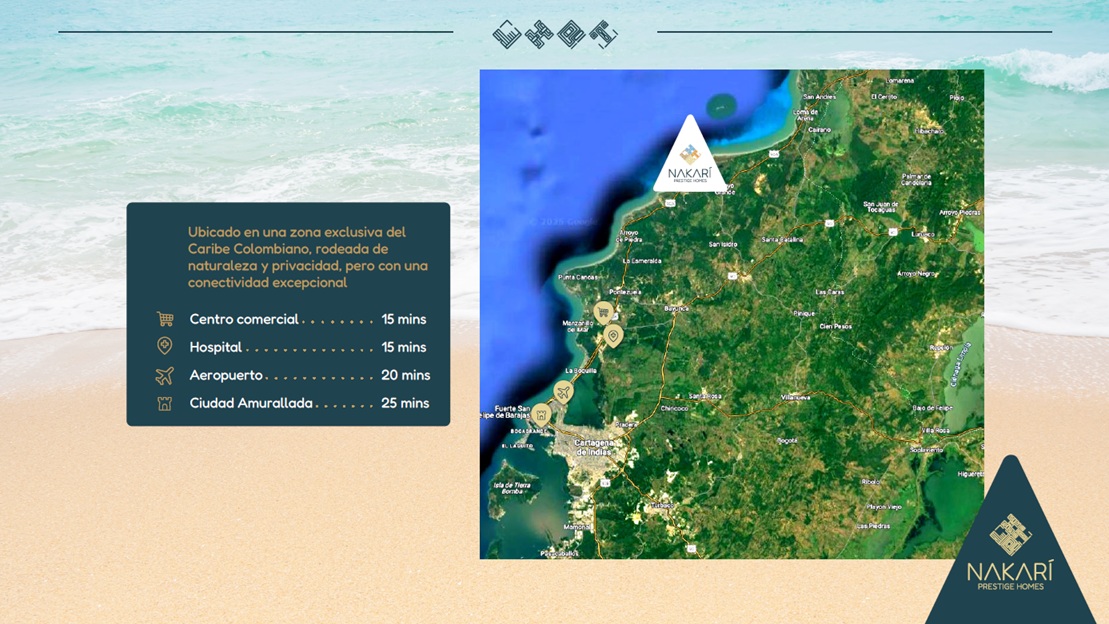Screen dimensions: 1109x624
Task: Click the "Arroyo de Piedra" map label
Action: coord(630,236)
